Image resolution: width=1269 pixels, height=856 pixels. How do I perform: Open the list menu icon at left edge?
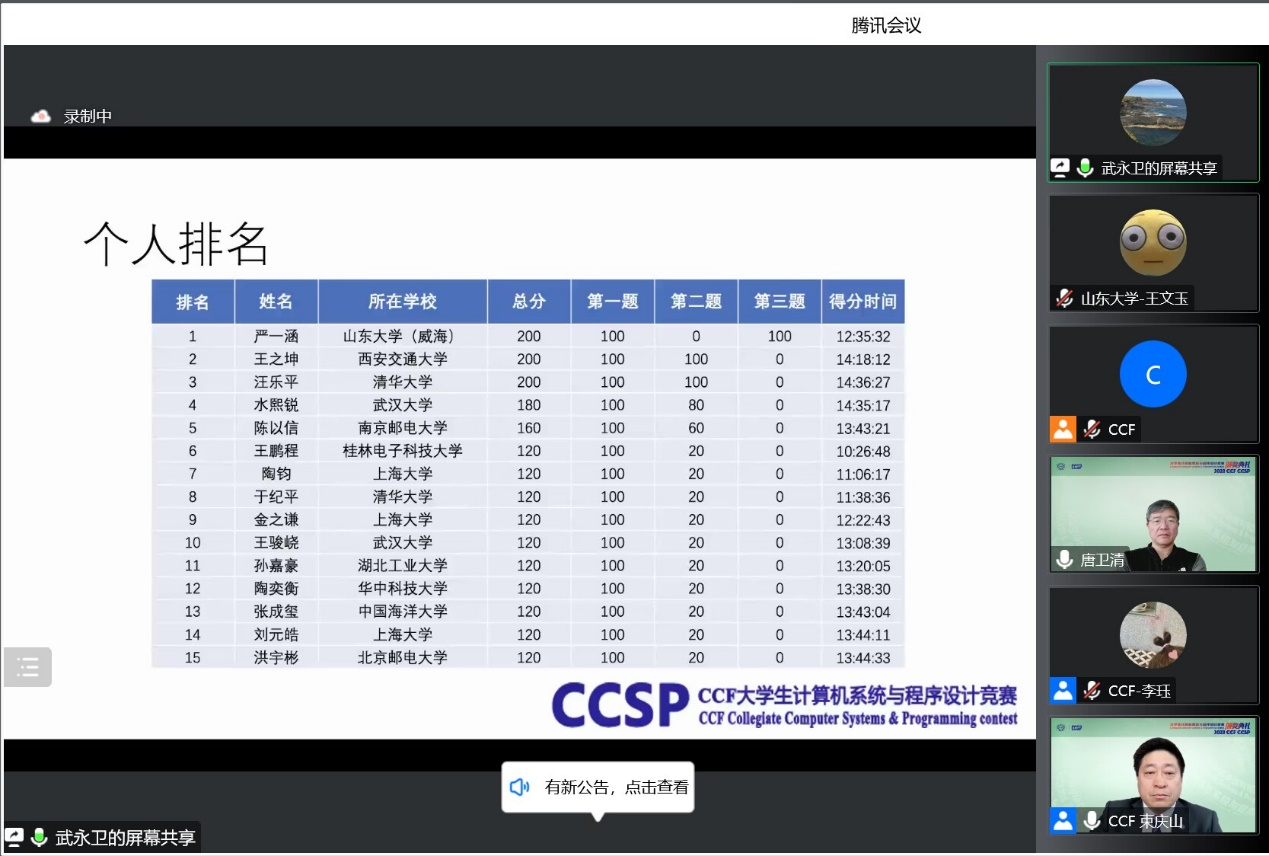(x=28, y=667)
